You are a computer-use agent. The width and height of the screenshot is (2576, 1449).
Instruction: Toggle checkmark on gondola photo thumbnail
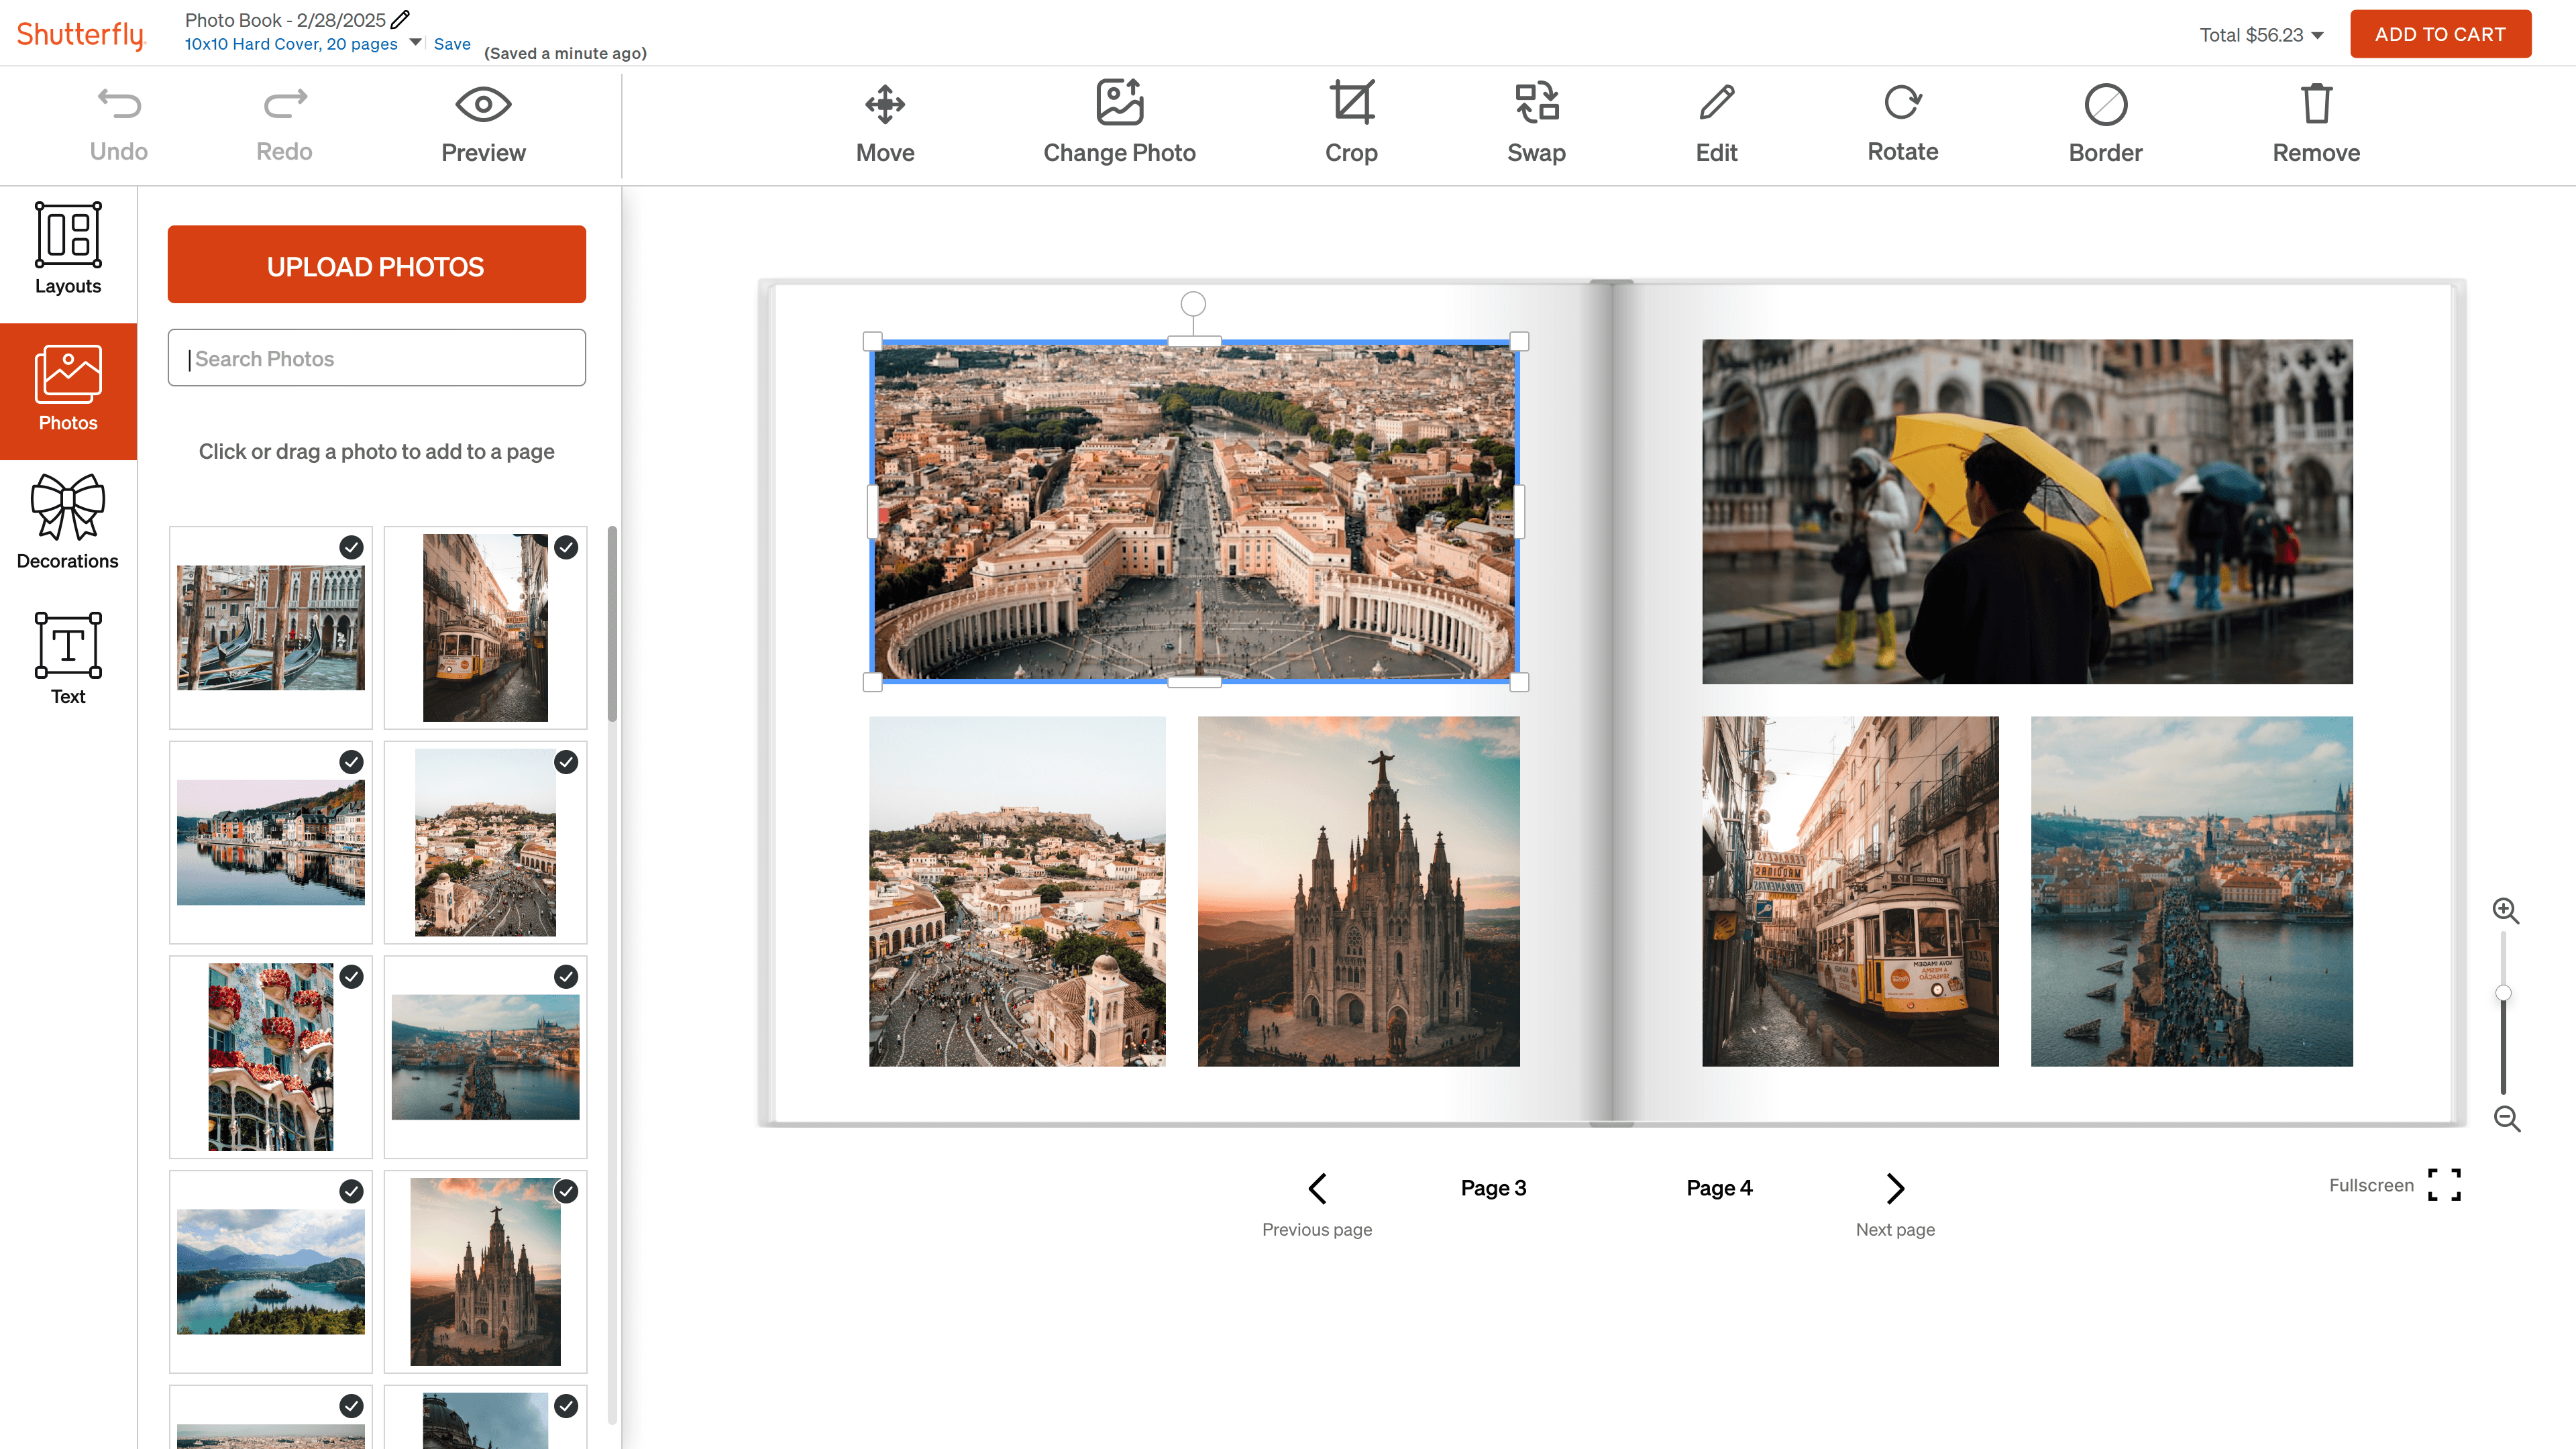tap(351, 547)
